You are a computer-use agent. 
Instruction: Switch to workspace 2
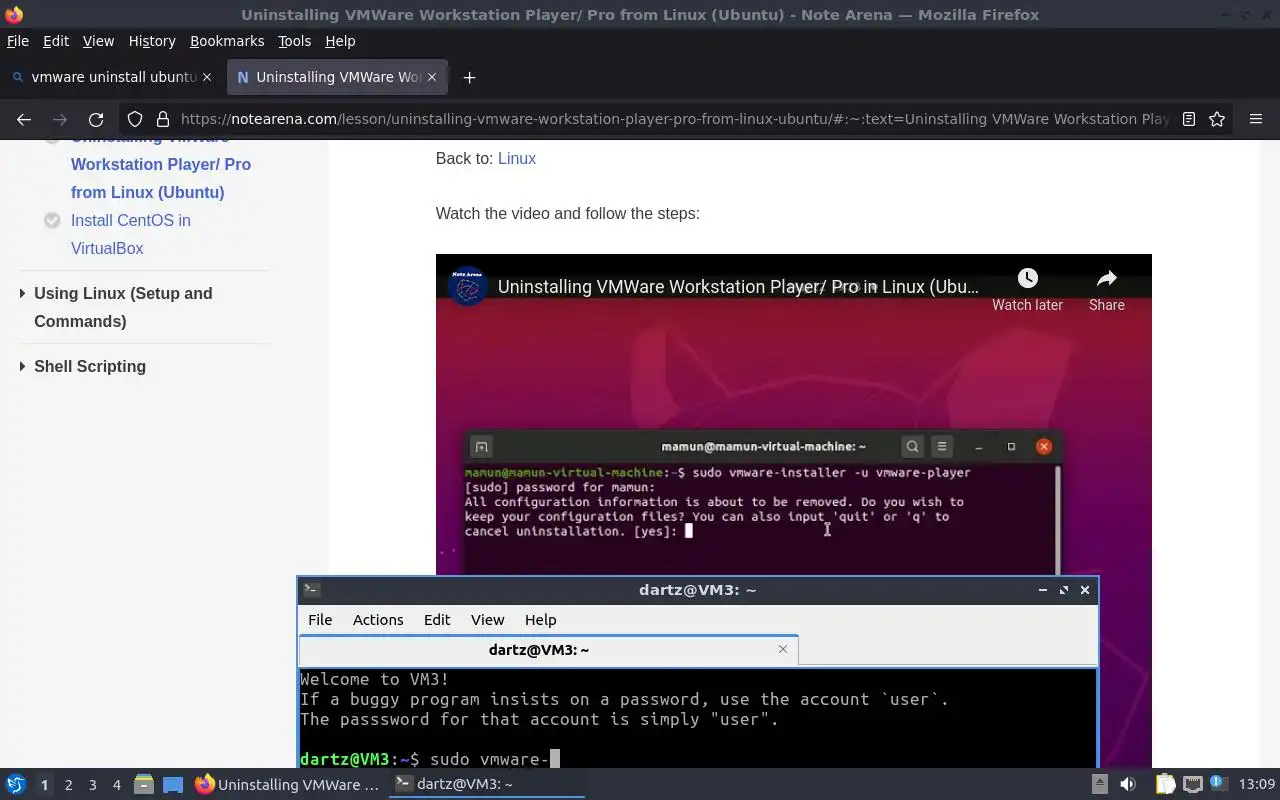68,785
